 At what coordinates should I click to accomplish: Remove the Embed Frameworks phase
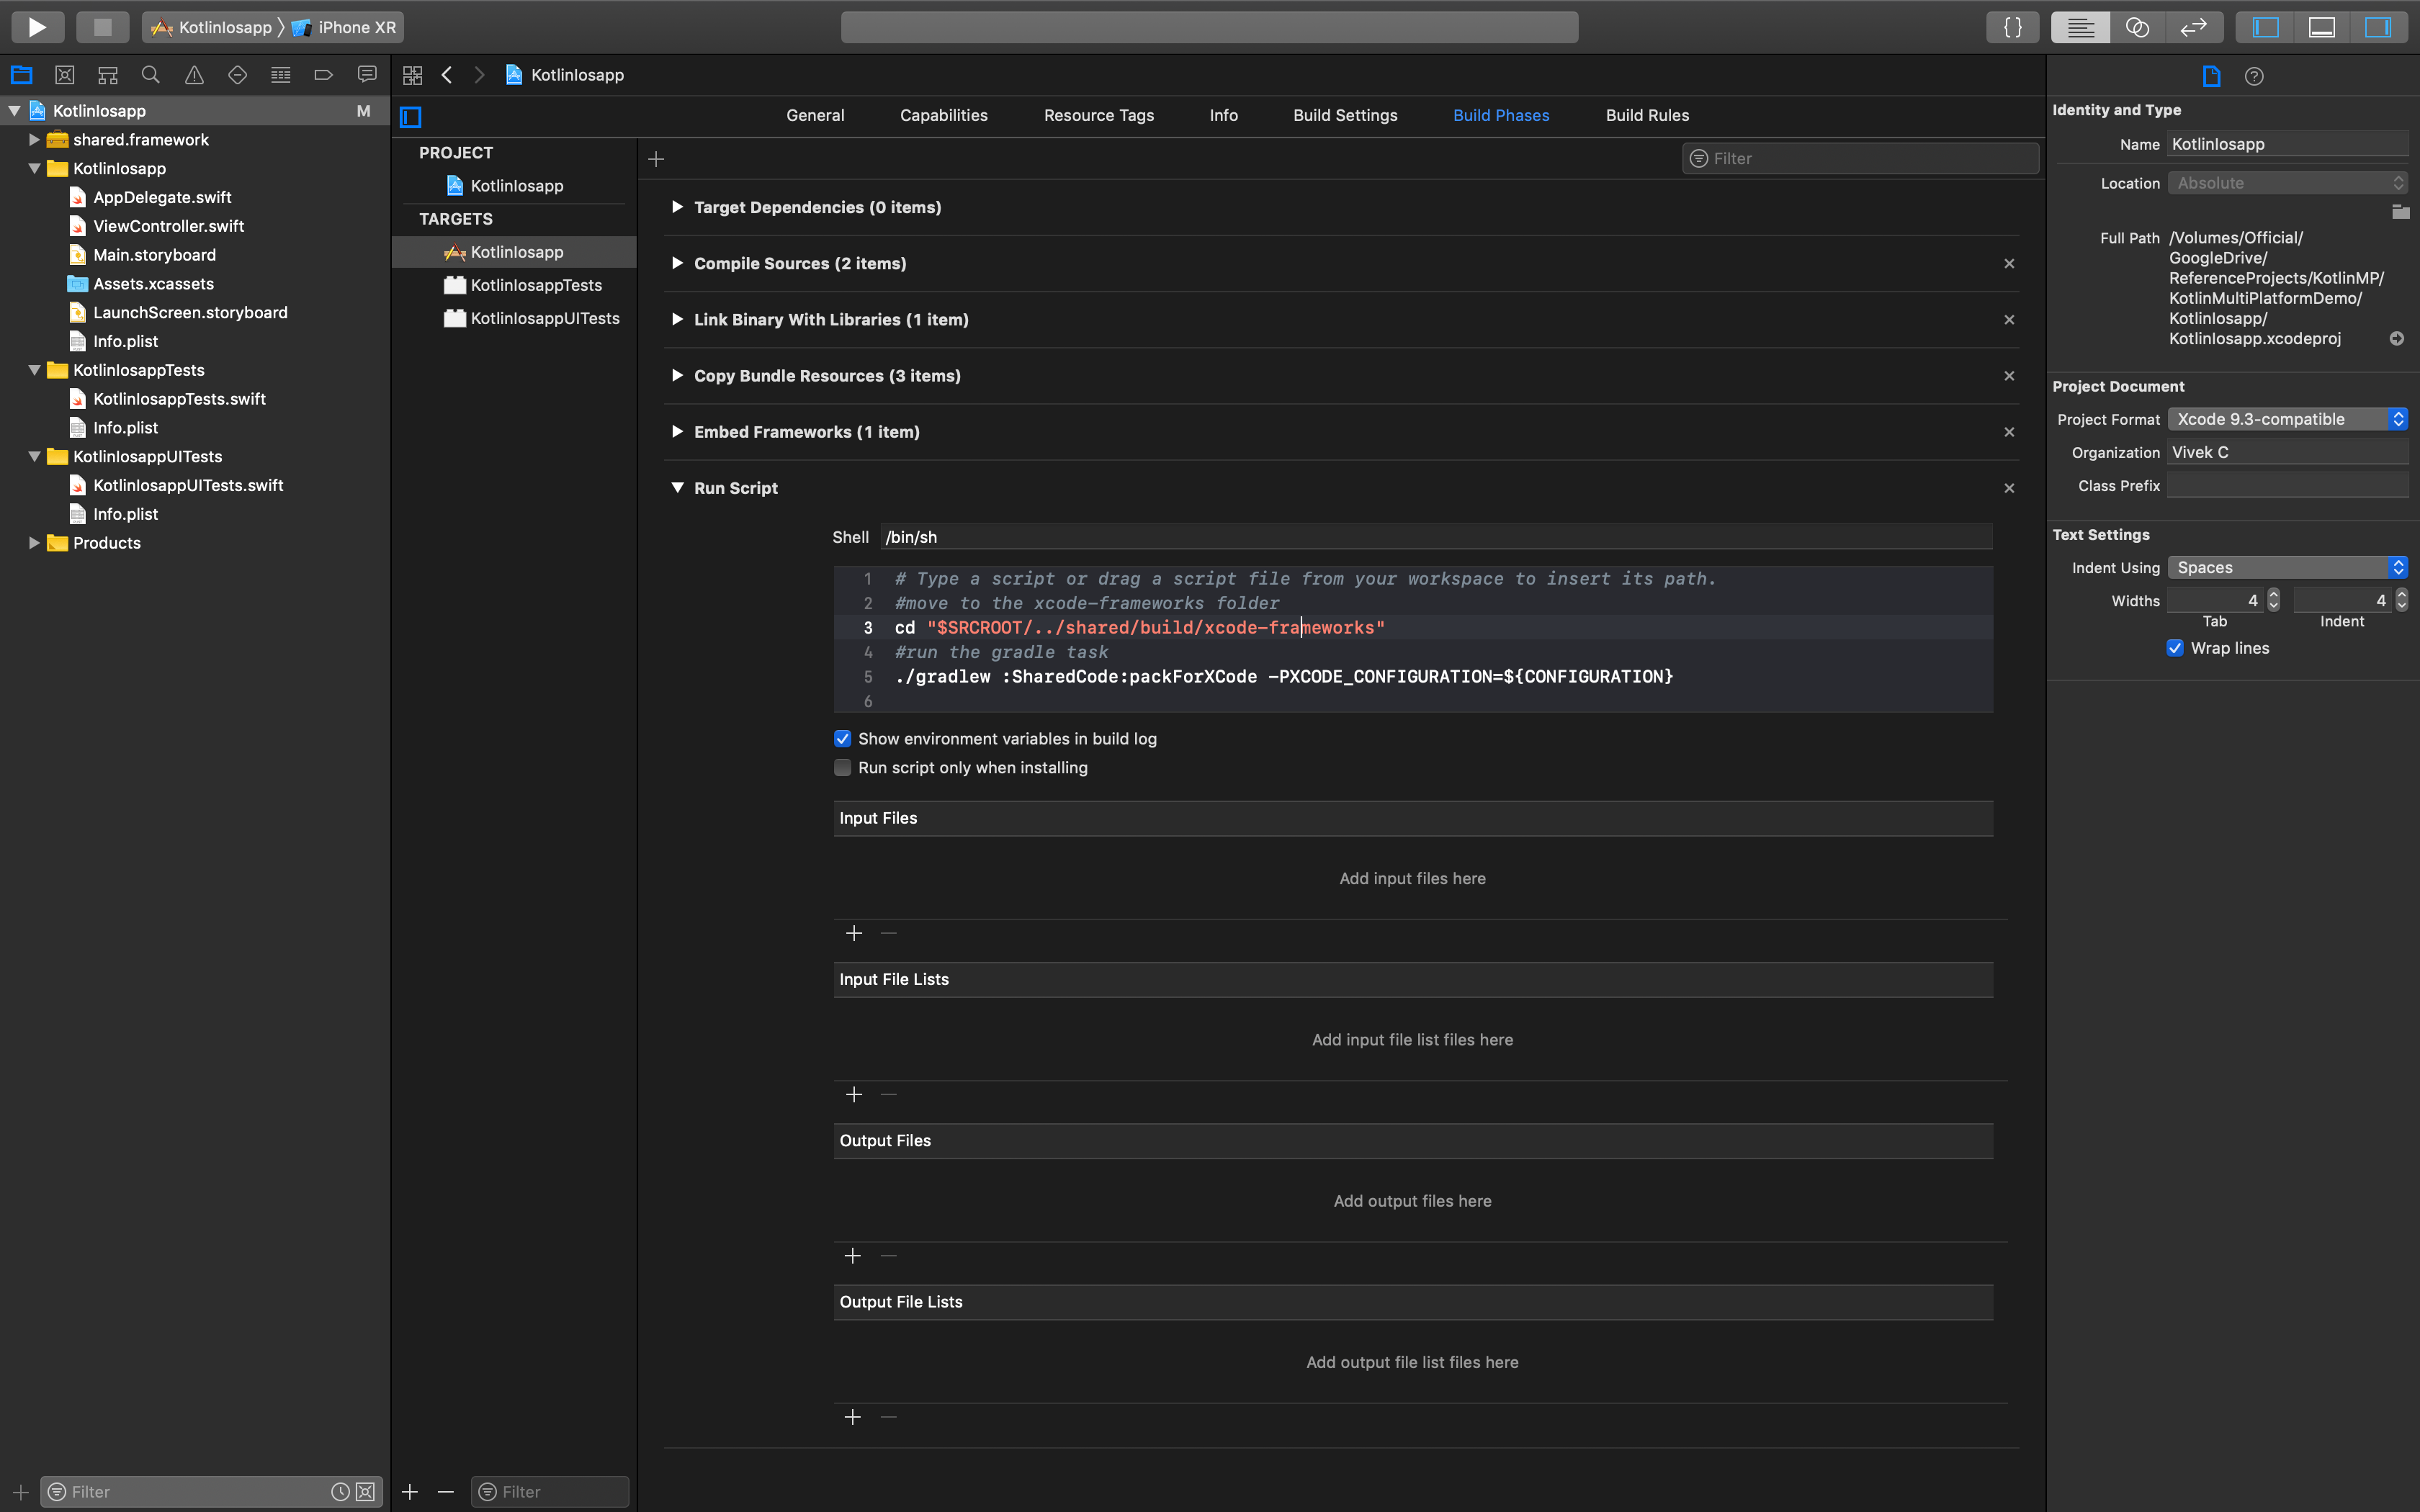[x=2009, y=432]
